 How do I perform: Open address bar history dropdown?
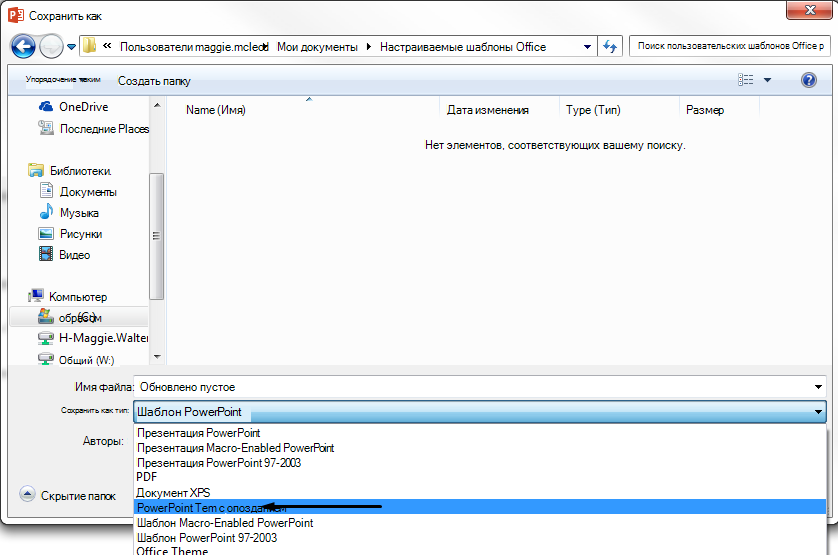(x=587, y=47)
